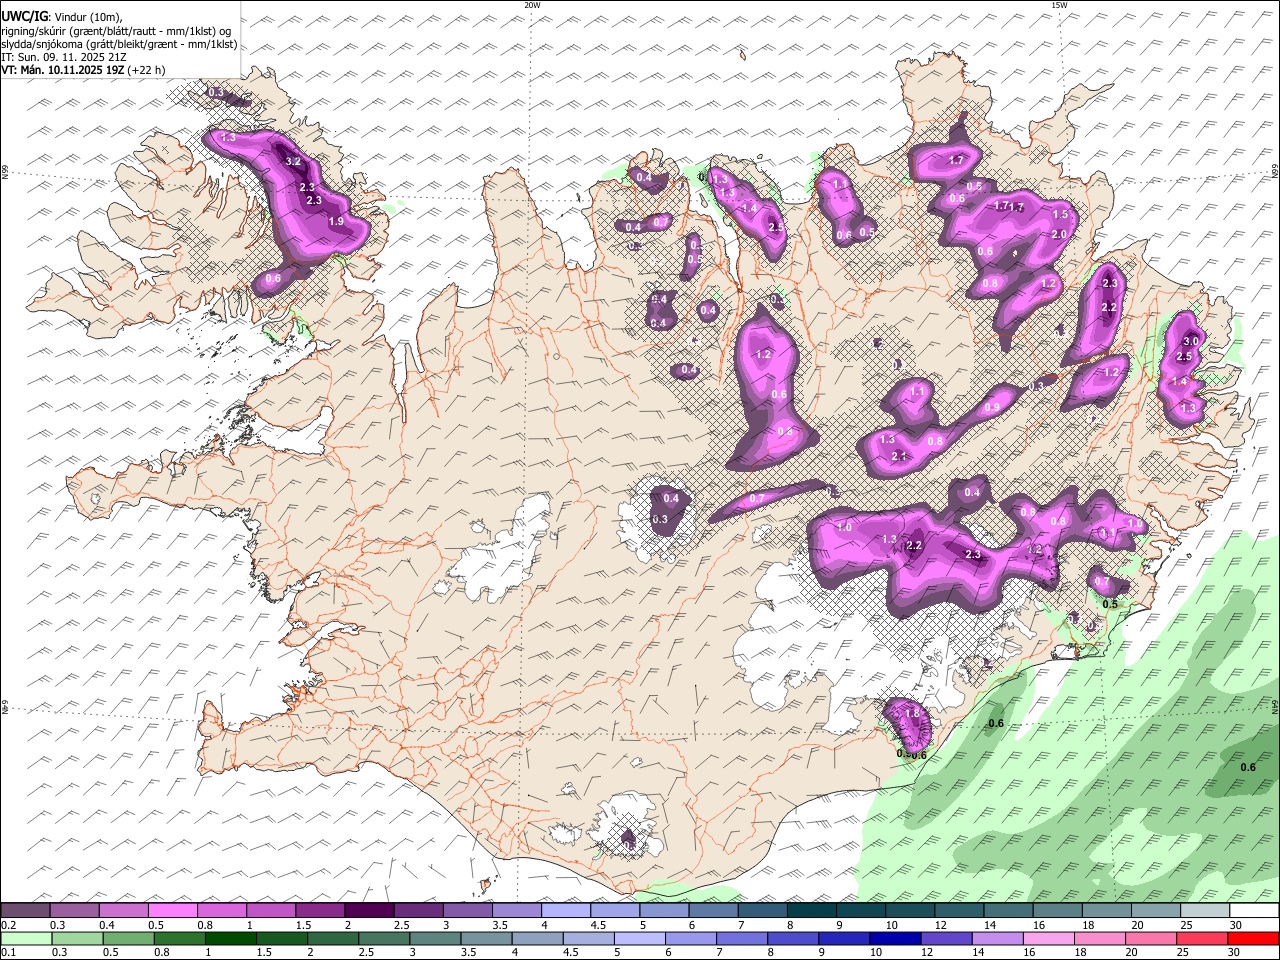Pick the darkest purple 2 swatch in the snow scale

click(x=369, y=910)
